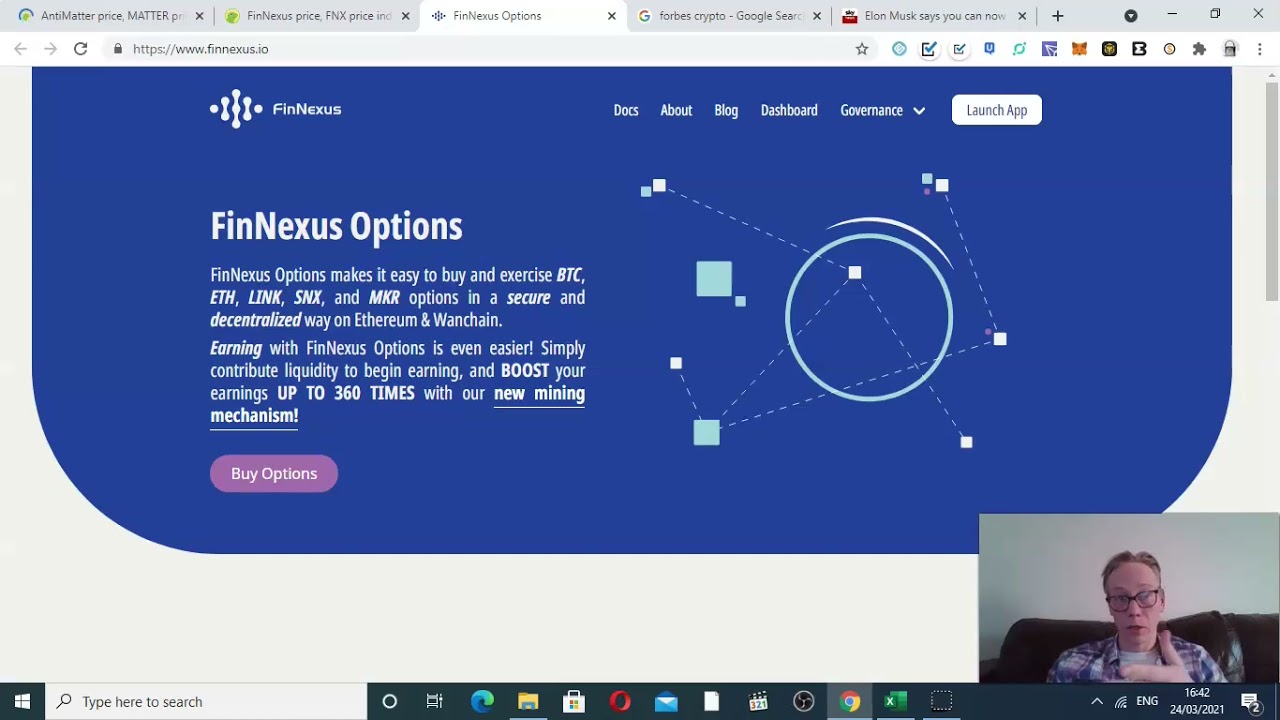Screen dimensions: 1280x720
Task: Close the FinNexus price tab
Action: [405, 16]
